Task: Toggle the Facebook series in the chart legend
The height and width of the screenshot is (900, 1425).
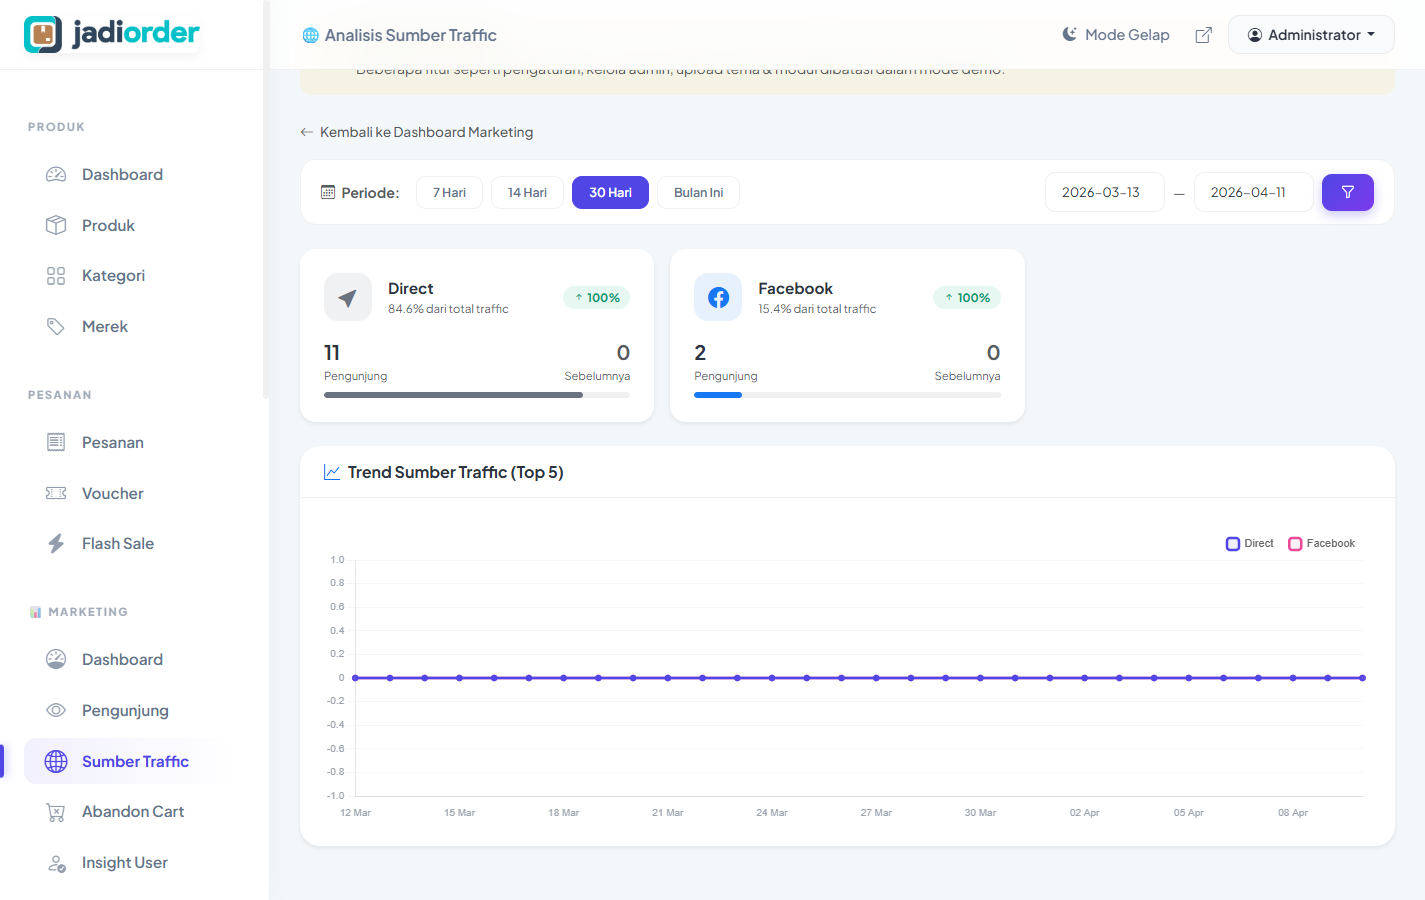Action: pos(1321,543)
